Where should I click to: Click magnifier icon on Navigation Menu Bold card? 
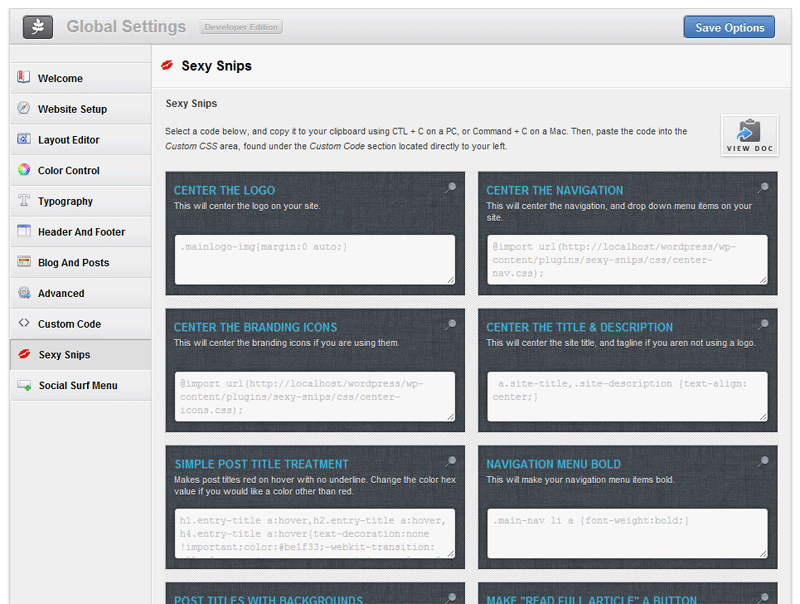click(763, 462)
